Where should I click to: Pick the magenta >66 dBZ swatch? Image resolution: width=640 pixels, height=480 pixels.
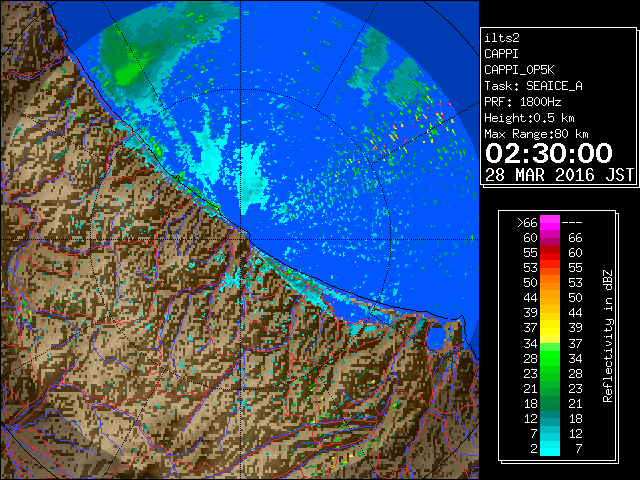tap(550, 223)
